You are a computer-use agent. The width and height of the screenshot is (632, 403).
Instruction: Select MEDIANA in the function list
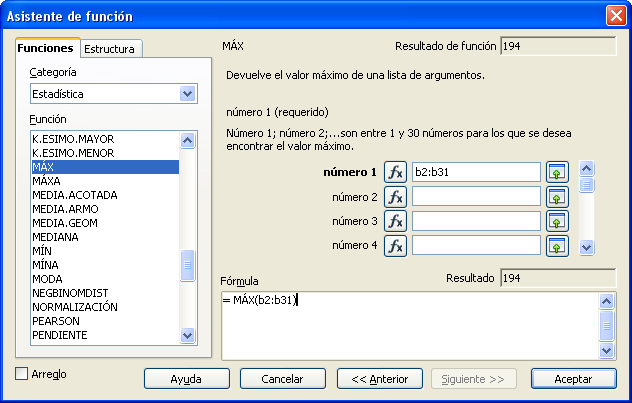(x=57, y=237)
